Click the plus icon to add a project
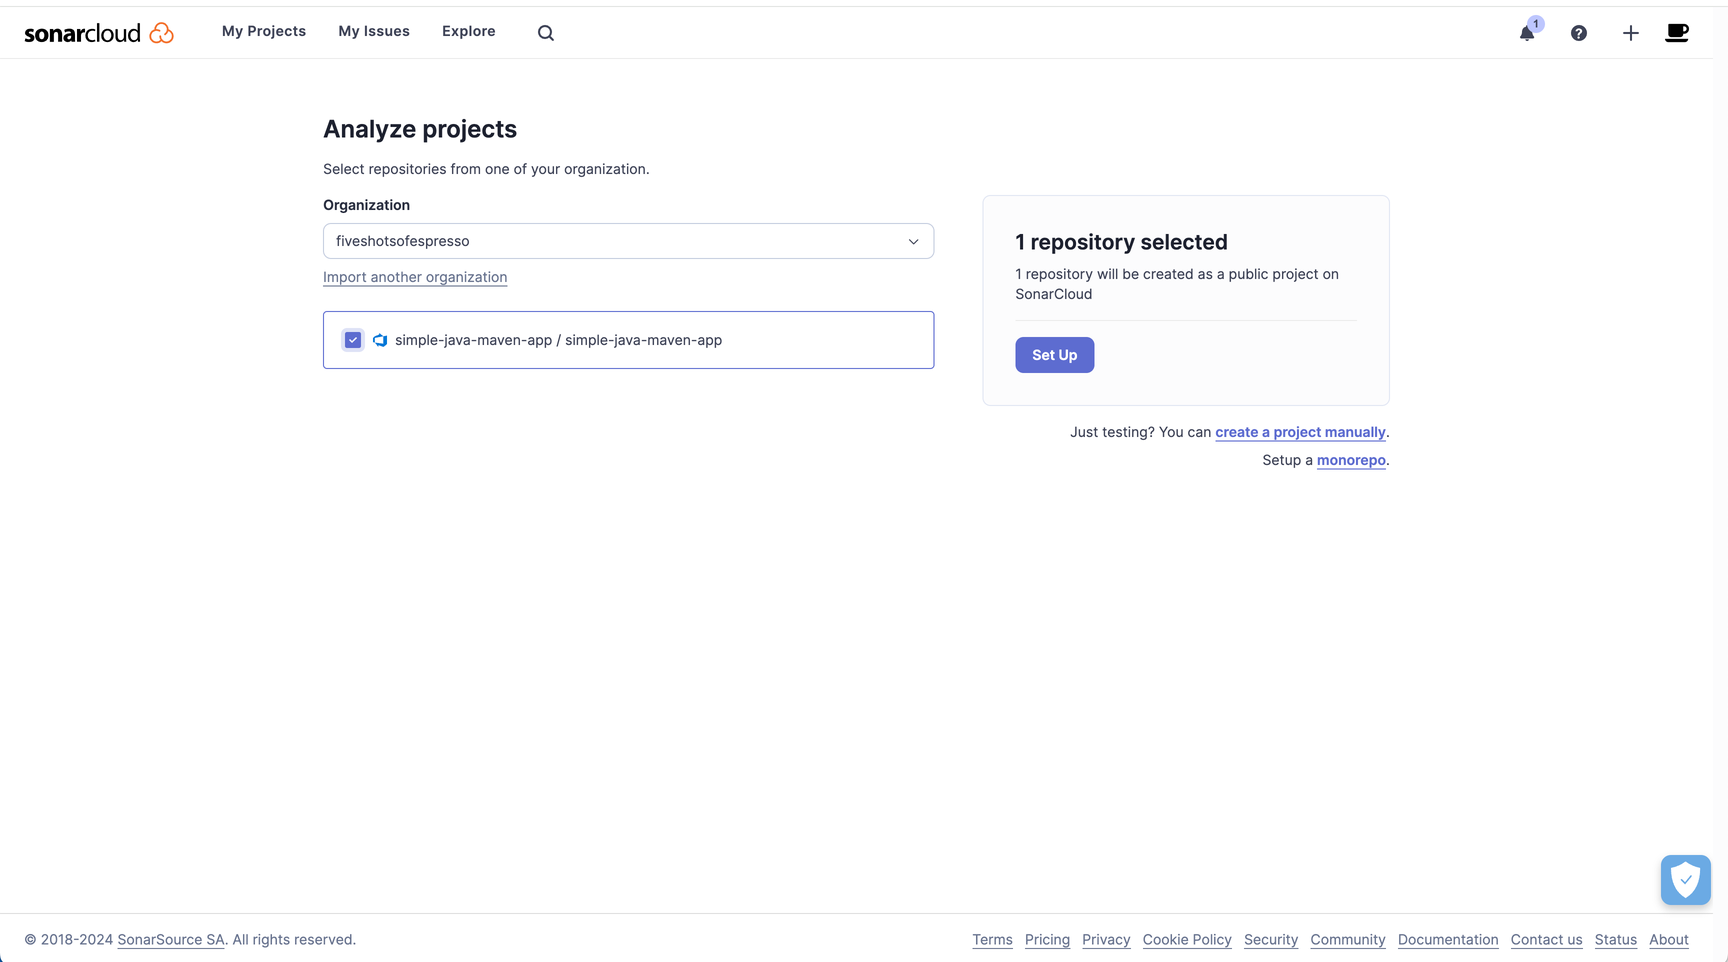 coord(1629,32)
